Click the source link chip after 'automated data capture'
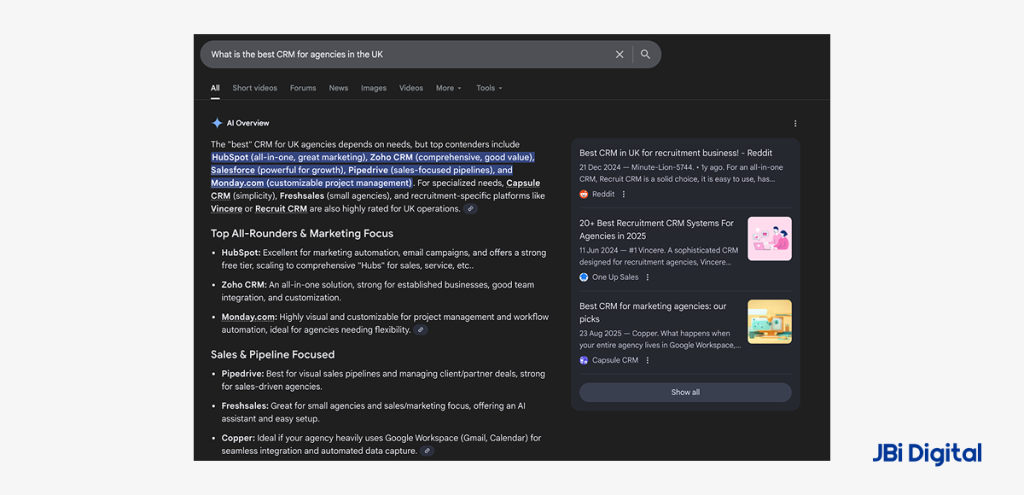This screenshot has width=1024, height=495. tap(427, 451)
